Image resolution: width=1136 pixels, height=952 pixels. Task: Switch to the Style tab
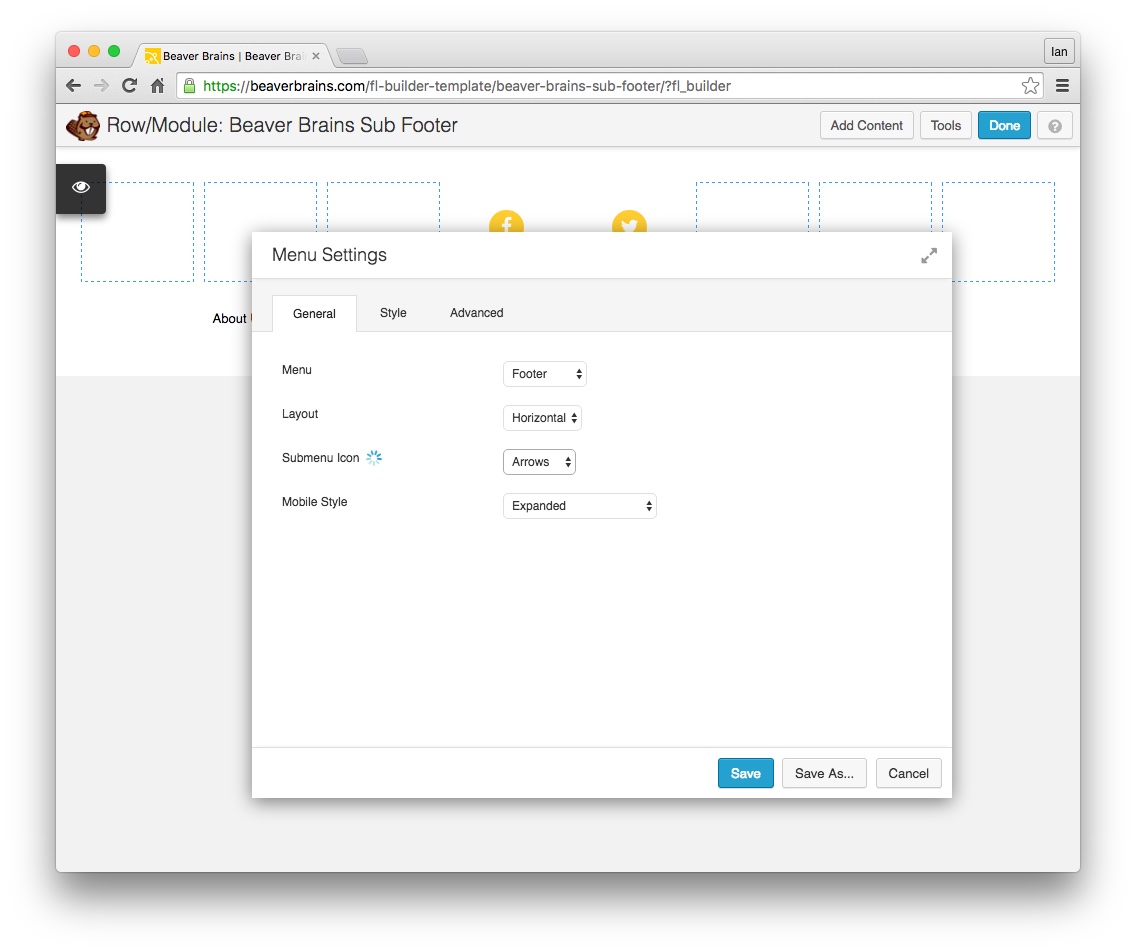click(393, 313)
